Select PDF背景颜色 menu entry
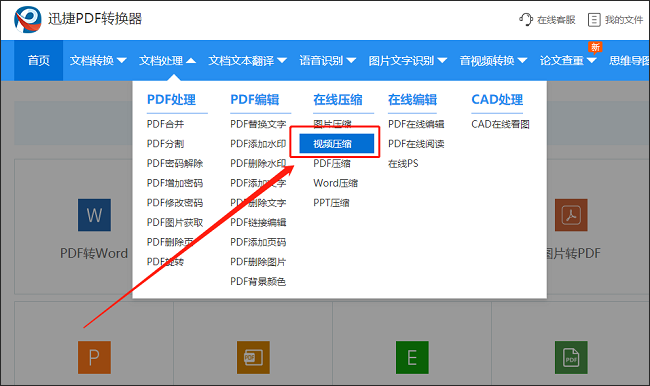The height and width of the screenshot is (386, 650). pyautogui.click(x=258, y=282)
